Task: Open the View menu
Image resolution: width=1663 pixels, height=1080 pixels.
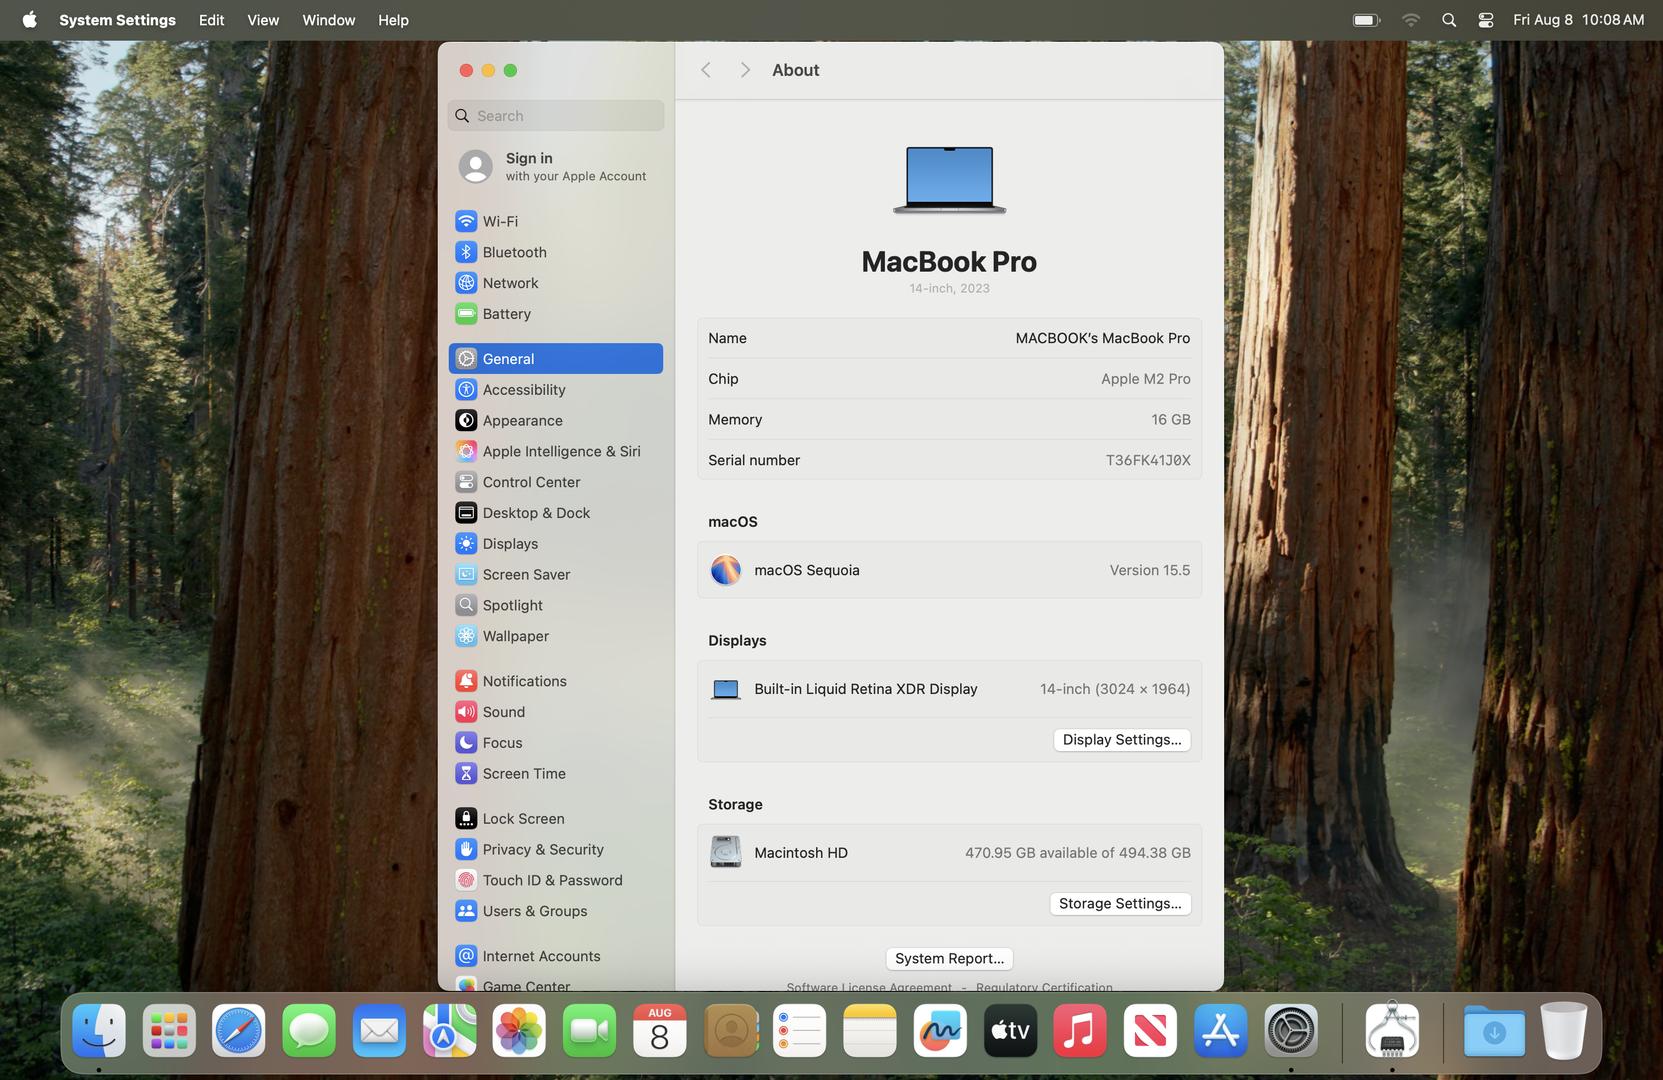Action: [263, 20]
